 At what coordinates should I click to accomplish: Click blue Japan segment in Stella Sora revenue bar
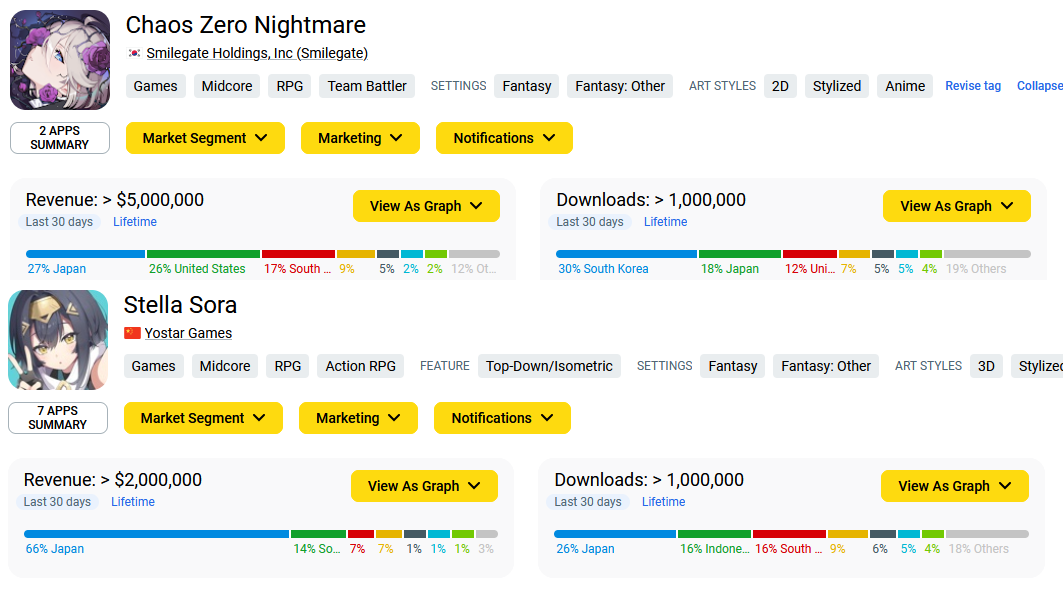click(157, 534)
